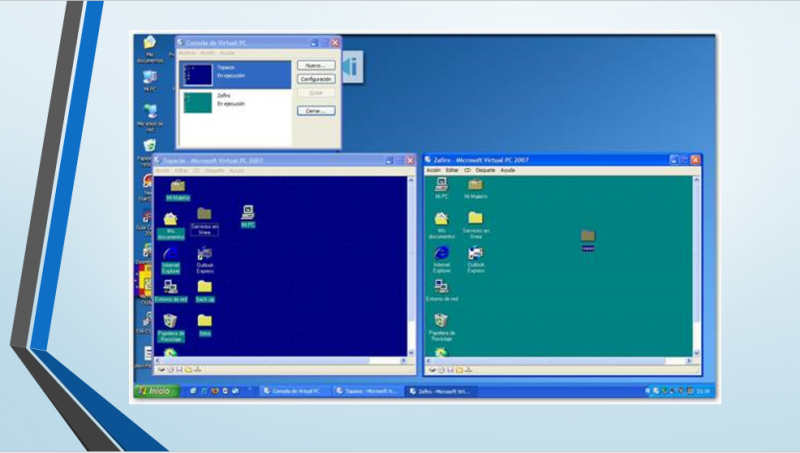
Task: Open Ayuda menu in Zafiro window
Action: pyautogui.click(x=507, y=170)
